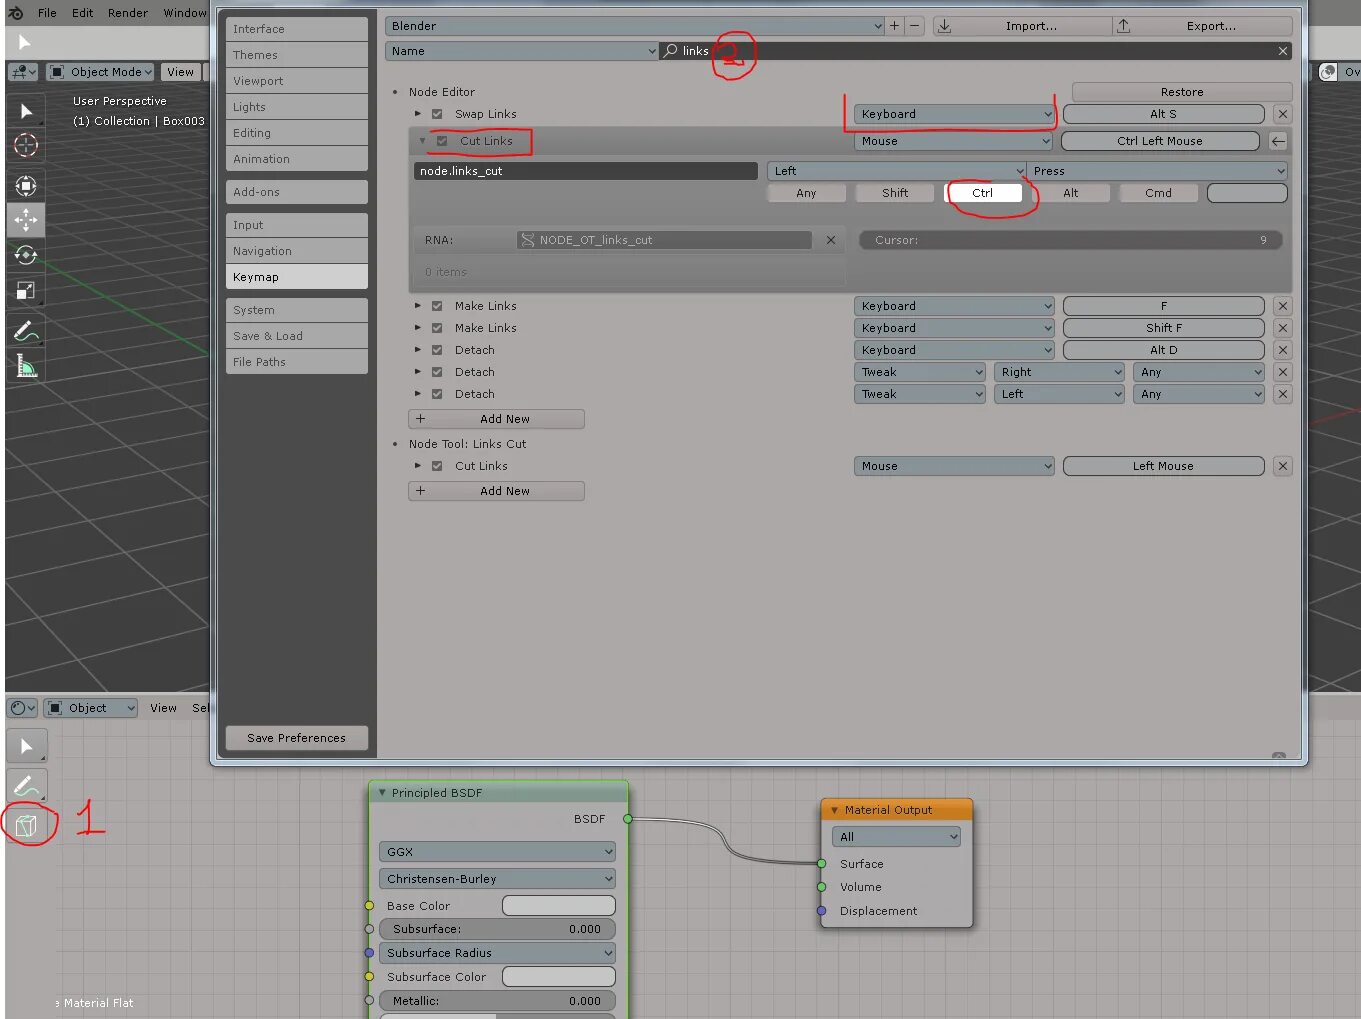Open viewport overlays icon at top right
The image size is (1361, 1019).
pos(1328,72)
